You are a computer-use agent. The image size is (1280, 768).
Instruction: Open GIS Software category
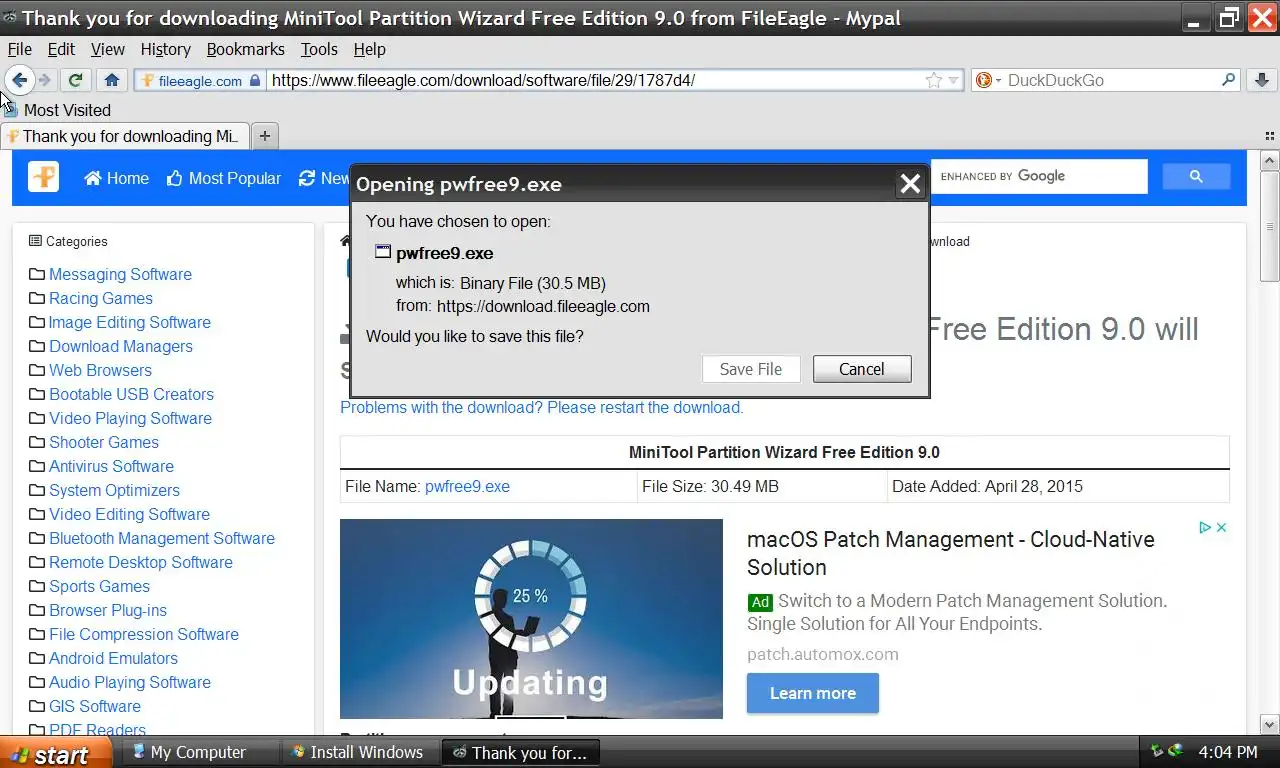tap(95, 706)
